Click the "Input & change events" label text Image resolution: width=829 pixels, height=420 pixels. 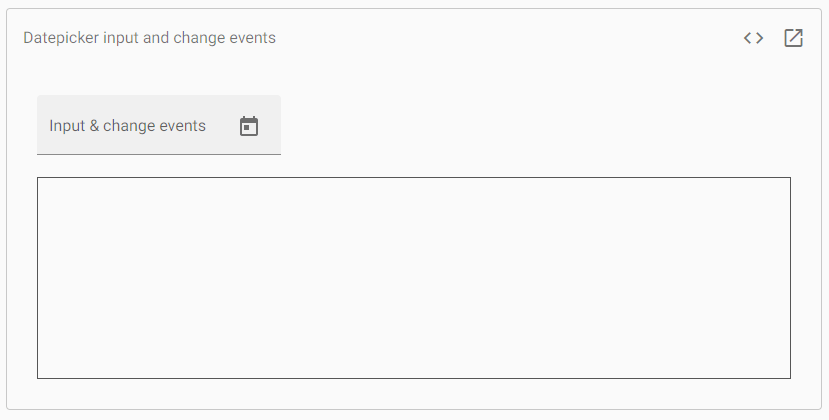tap(127, 126)
